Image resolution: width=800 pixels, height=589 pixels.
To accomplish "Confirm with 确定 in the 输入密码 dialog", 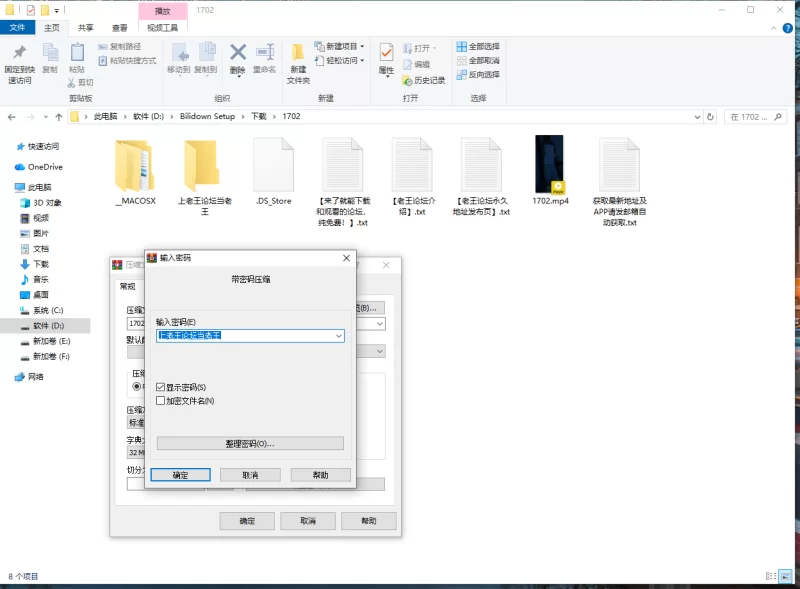I will pos(180,475).
